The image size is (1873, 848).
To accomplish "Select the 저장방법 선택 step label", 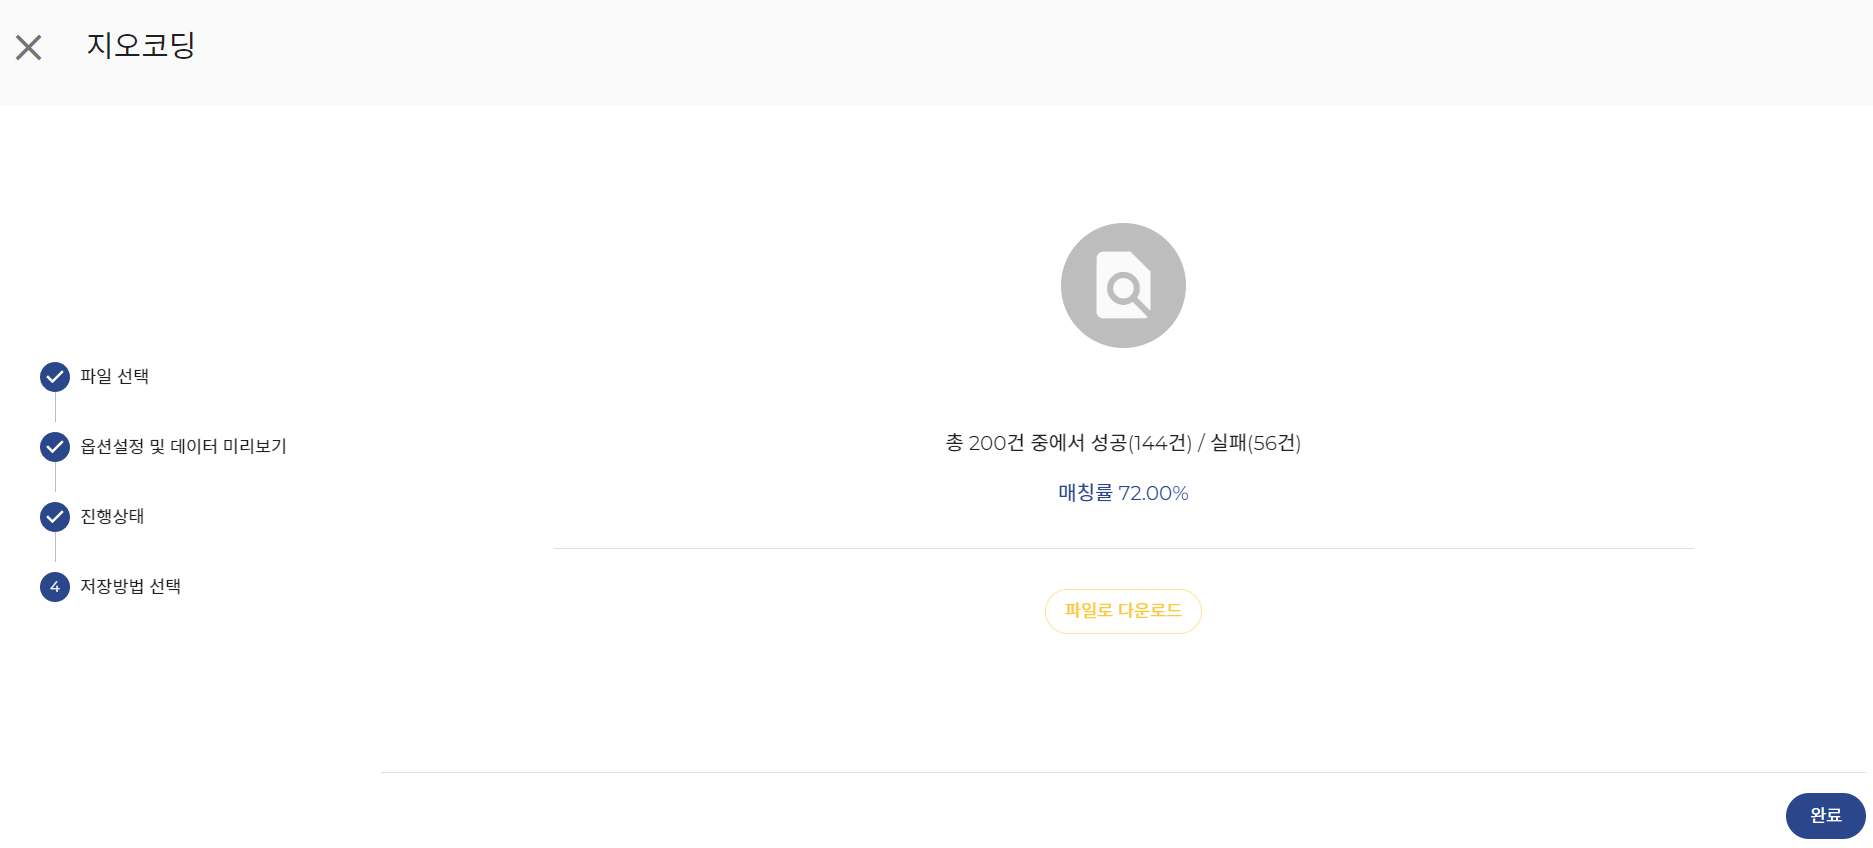I will (x=130, y=587).
